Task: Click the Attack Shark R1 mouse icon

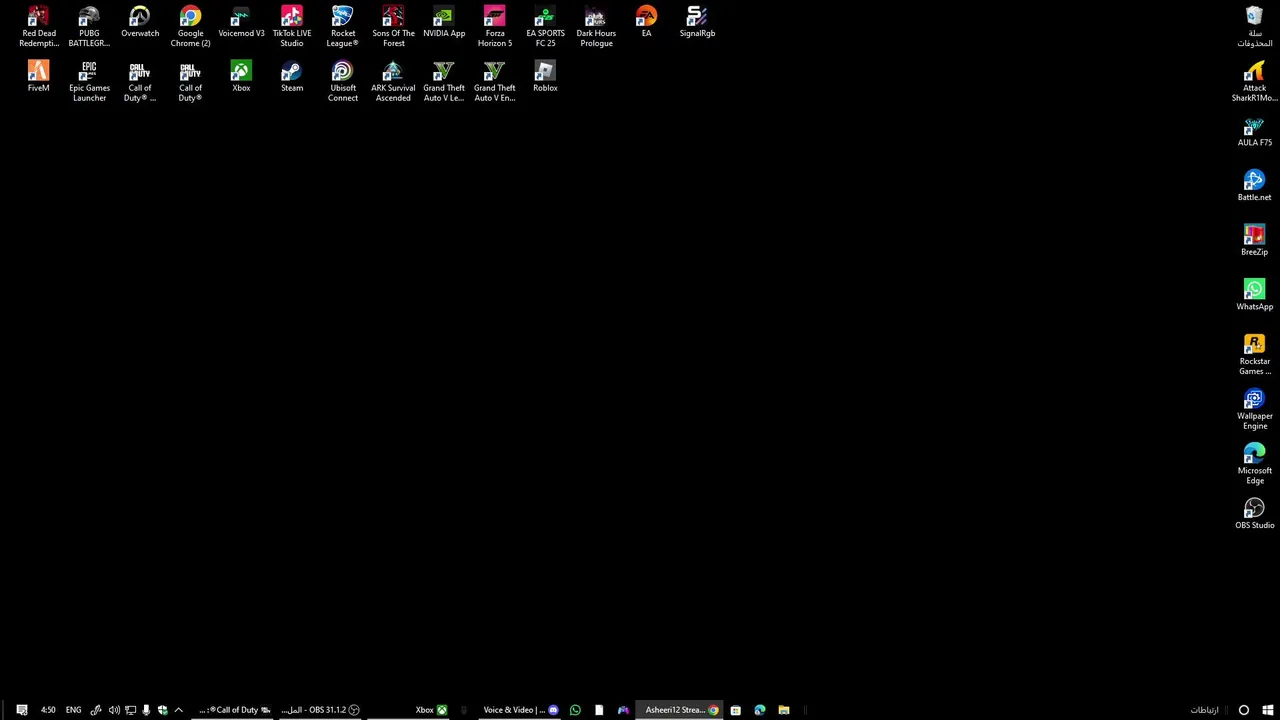Action: pyautogui.click(x=1254, y=81)
